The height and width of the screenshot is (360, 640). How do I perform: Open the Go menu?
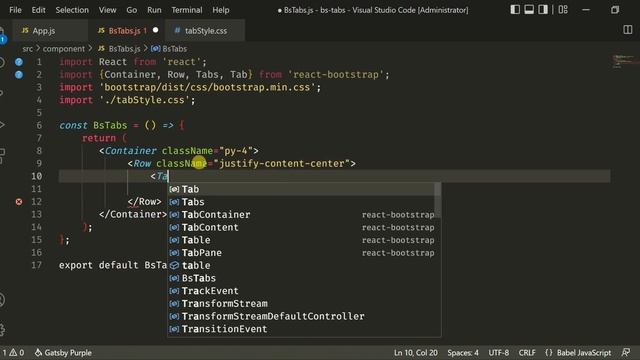(x=131, y=10)
